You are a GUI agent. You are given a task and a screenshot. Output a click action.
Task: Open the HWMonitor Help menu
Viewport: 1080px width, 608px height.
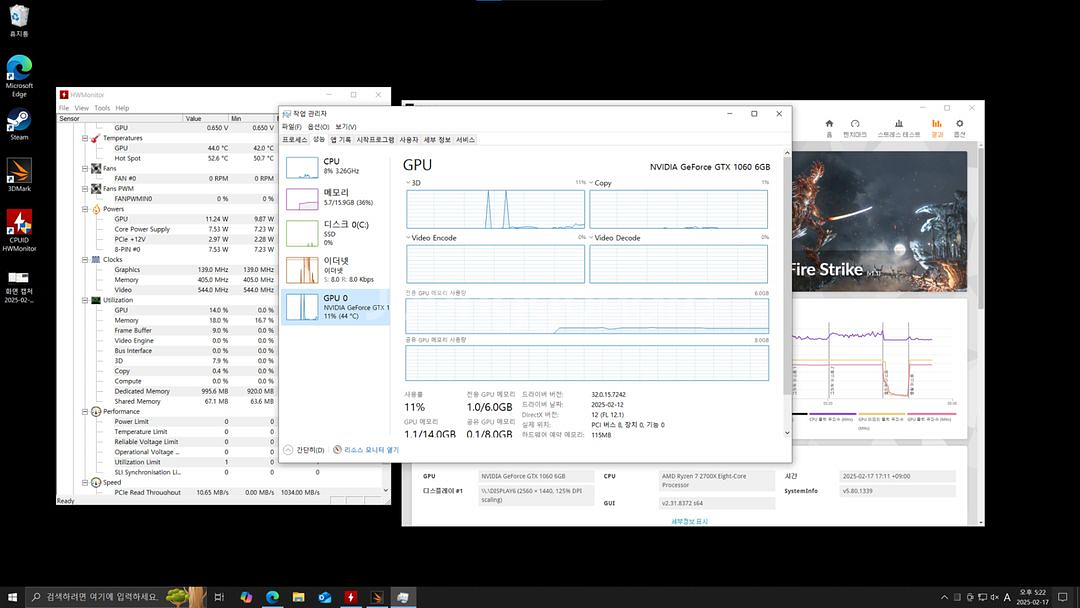pyautogui.click(x=122, y=108)
